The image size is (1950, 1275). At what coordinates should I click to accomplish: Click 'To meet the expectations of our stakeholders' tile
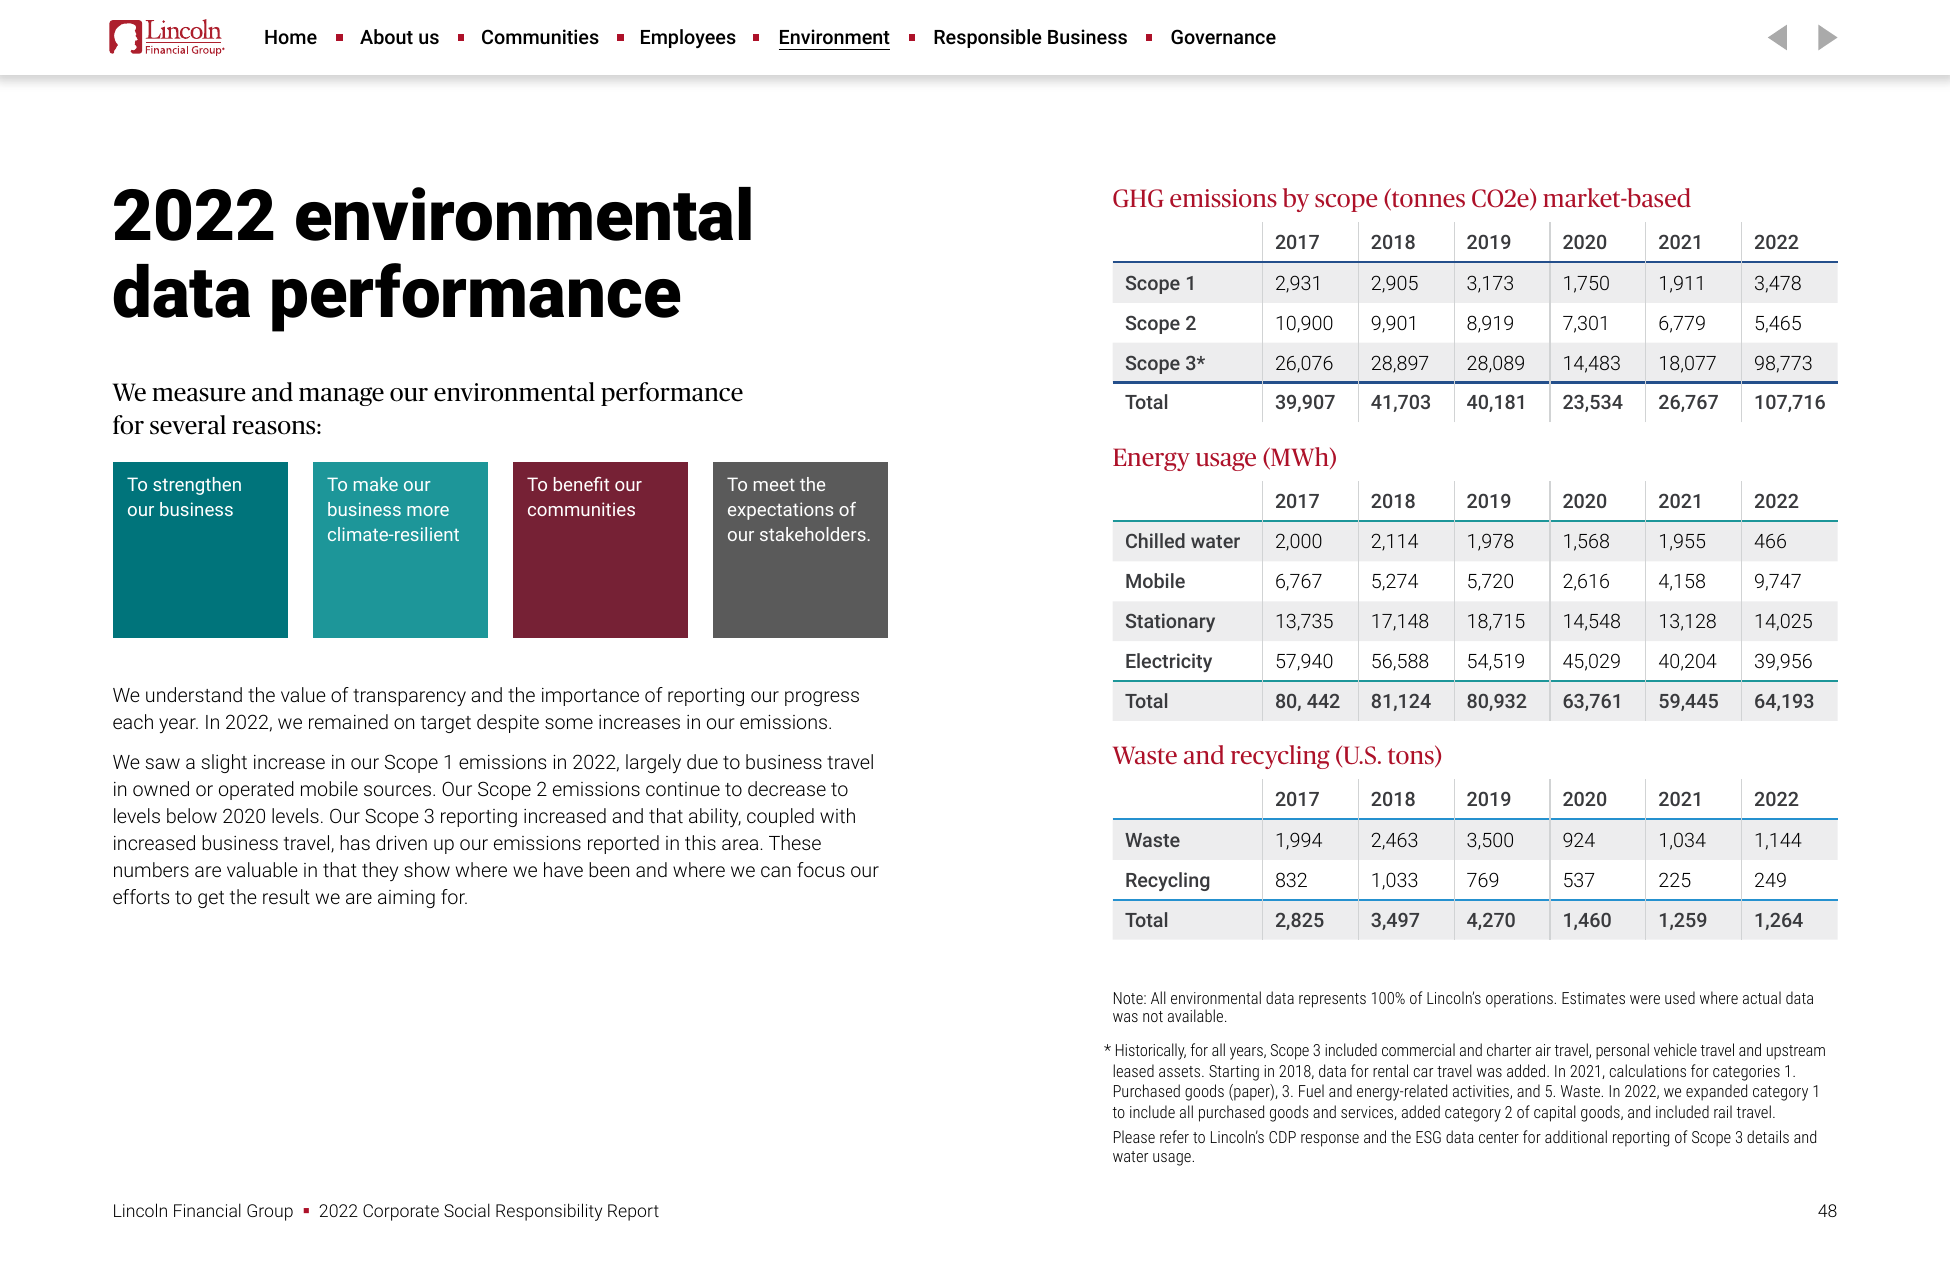(x=800, y=550)
